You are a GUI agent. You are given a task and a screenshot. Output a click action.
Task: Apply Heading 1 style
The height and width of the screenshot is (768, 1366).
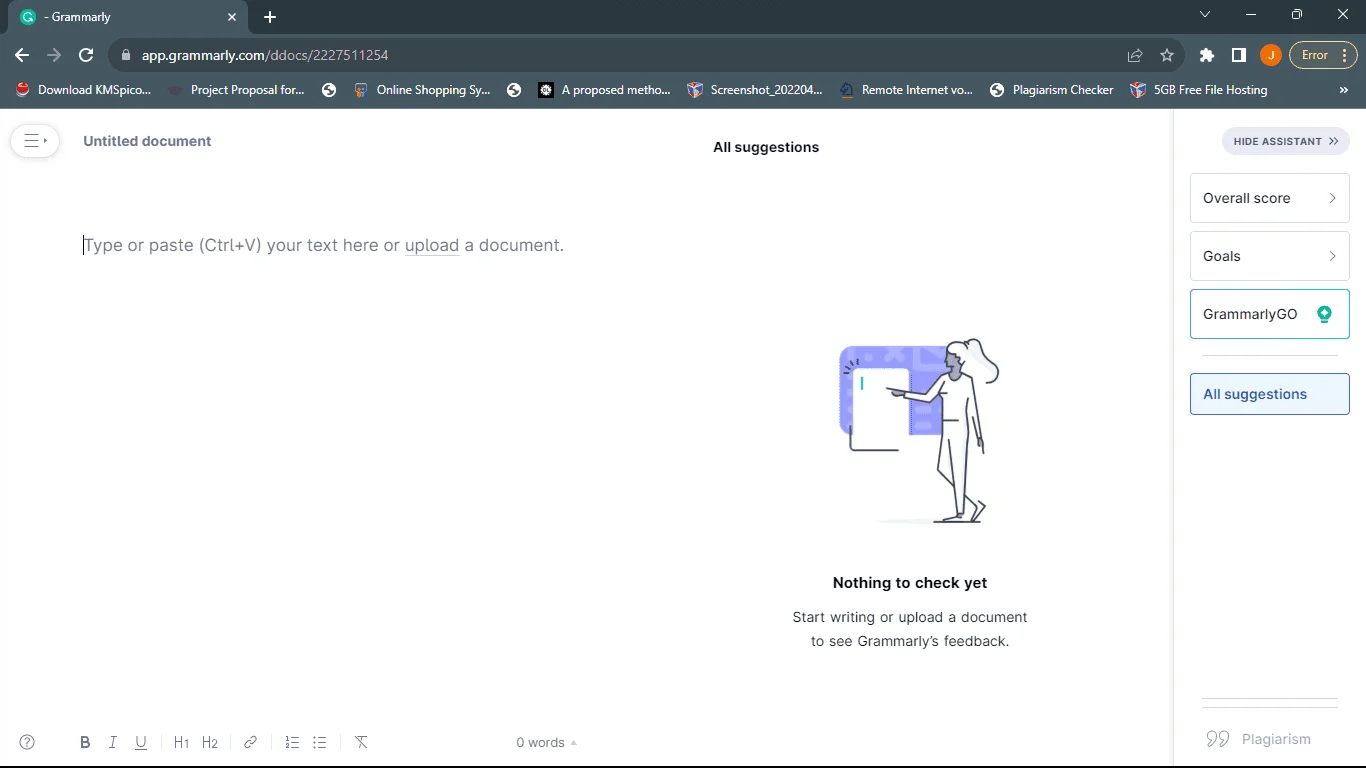tap(181, 742)
